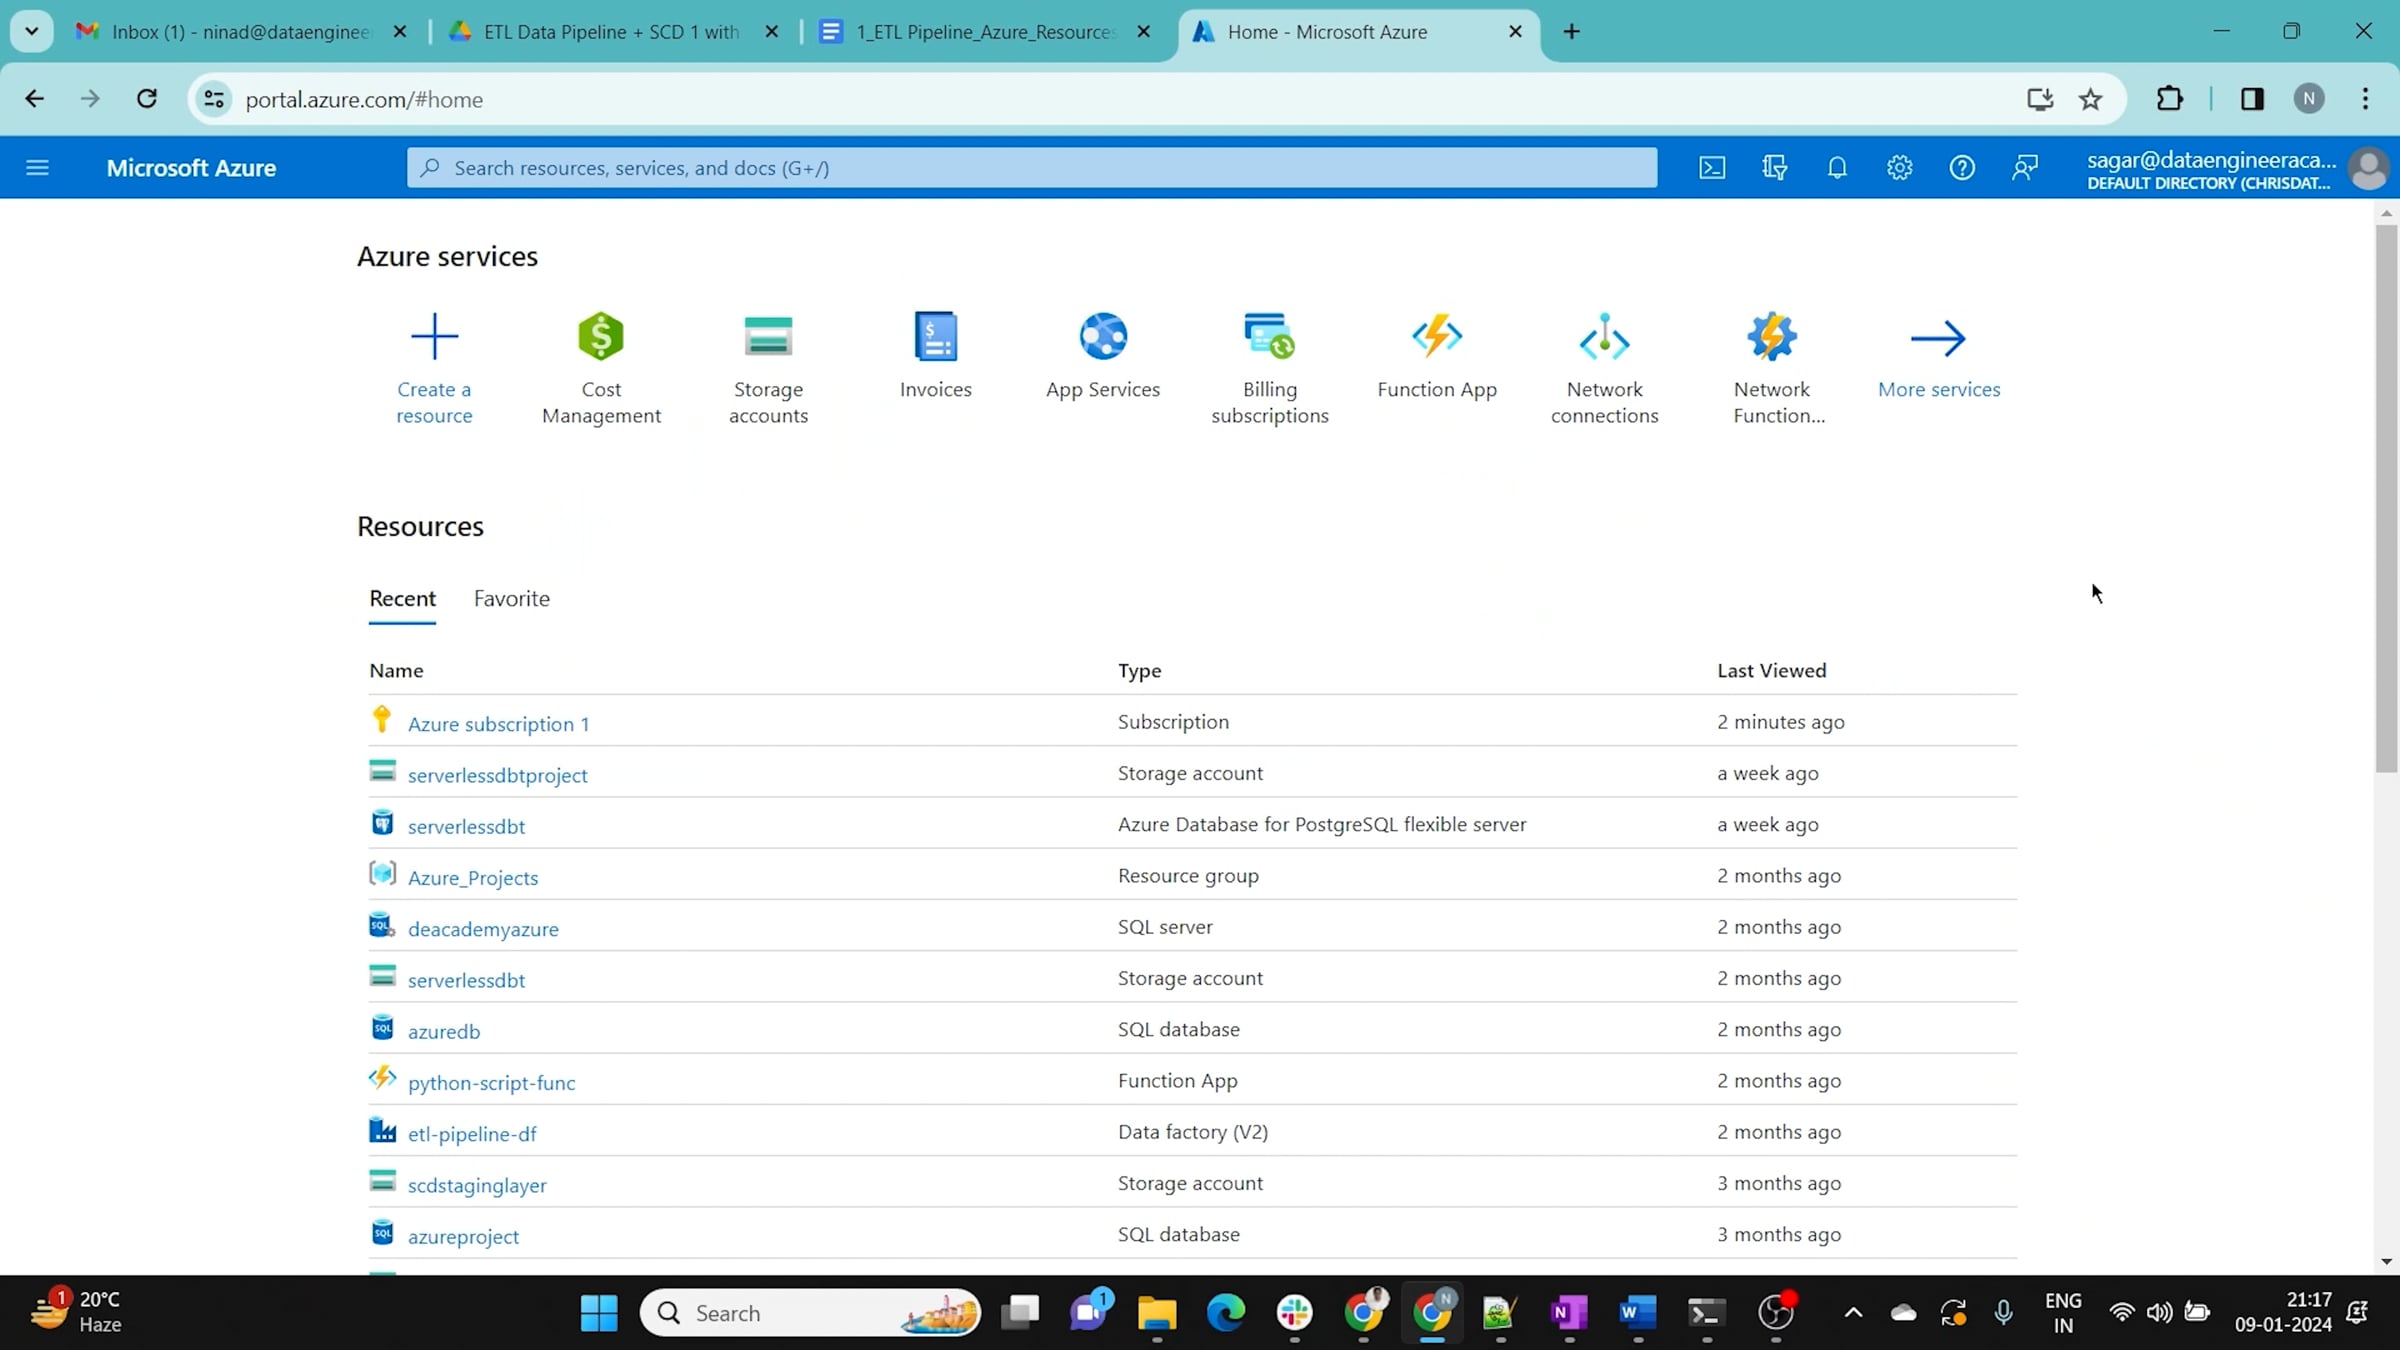The width and height of the screenshot is (2400, 1350).
Task: Open Cost Management service icon
Action: click(601, 337)
